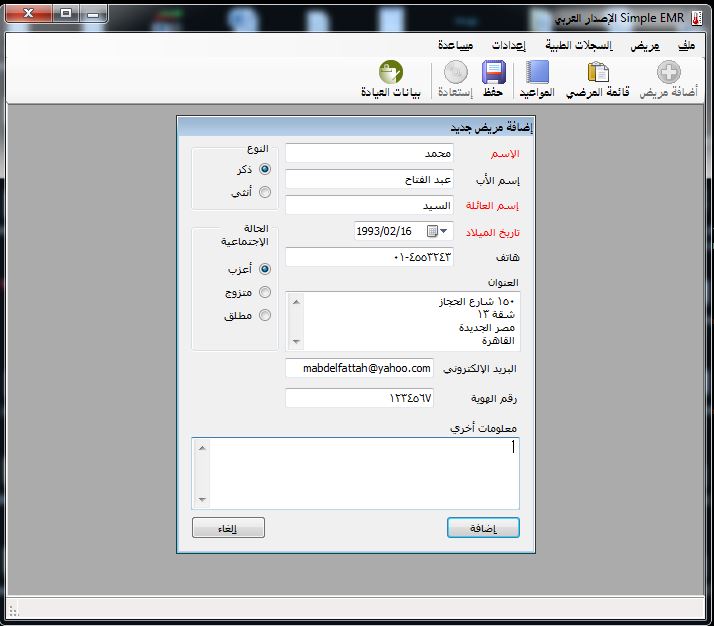The width and height of the screenshot is (714, 626).
Task: Click the Save (حفظ) floppy disk icon
Action: tap(494, 72)
